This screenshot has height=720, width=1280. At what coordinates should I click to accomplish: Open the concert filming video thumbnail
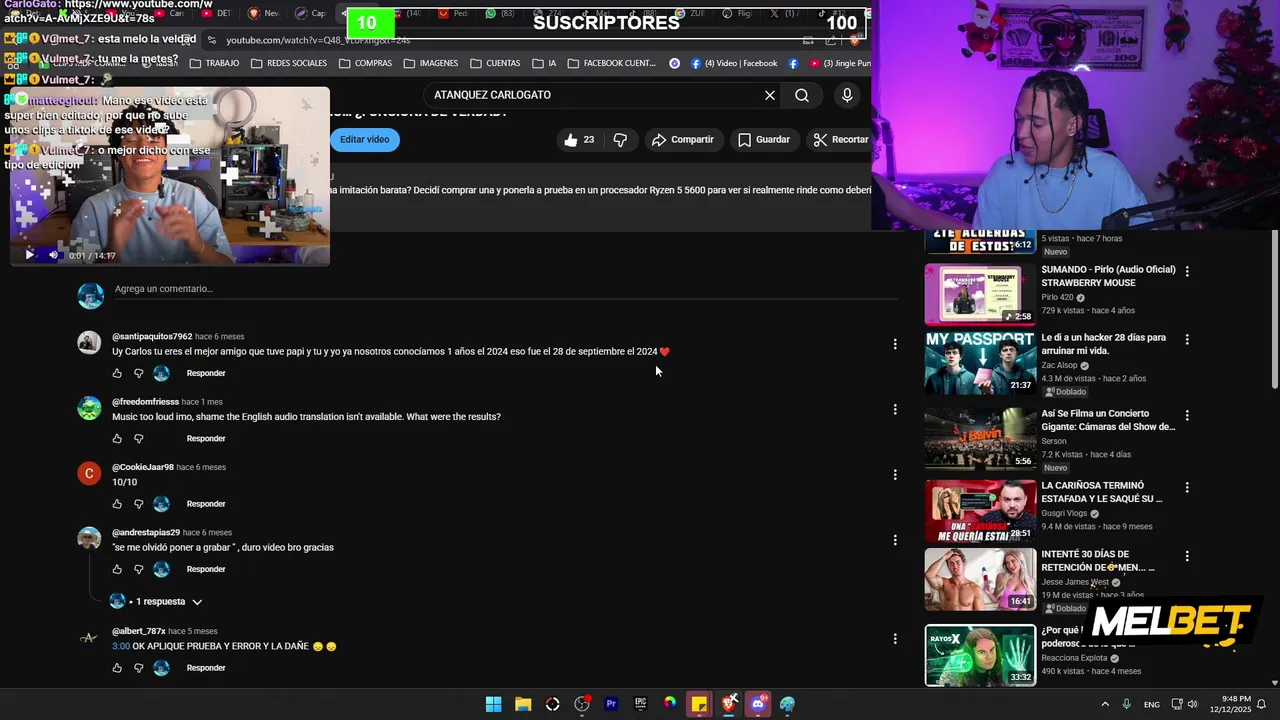[x=980, y=438]
